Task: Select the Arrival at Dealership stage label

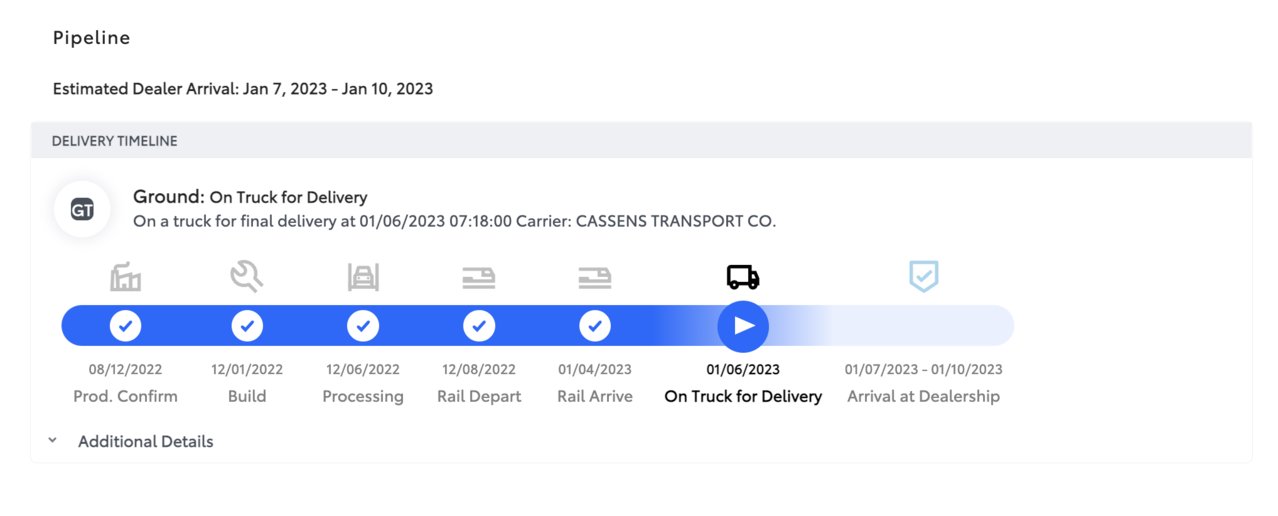Action: [x=923, y=396]
